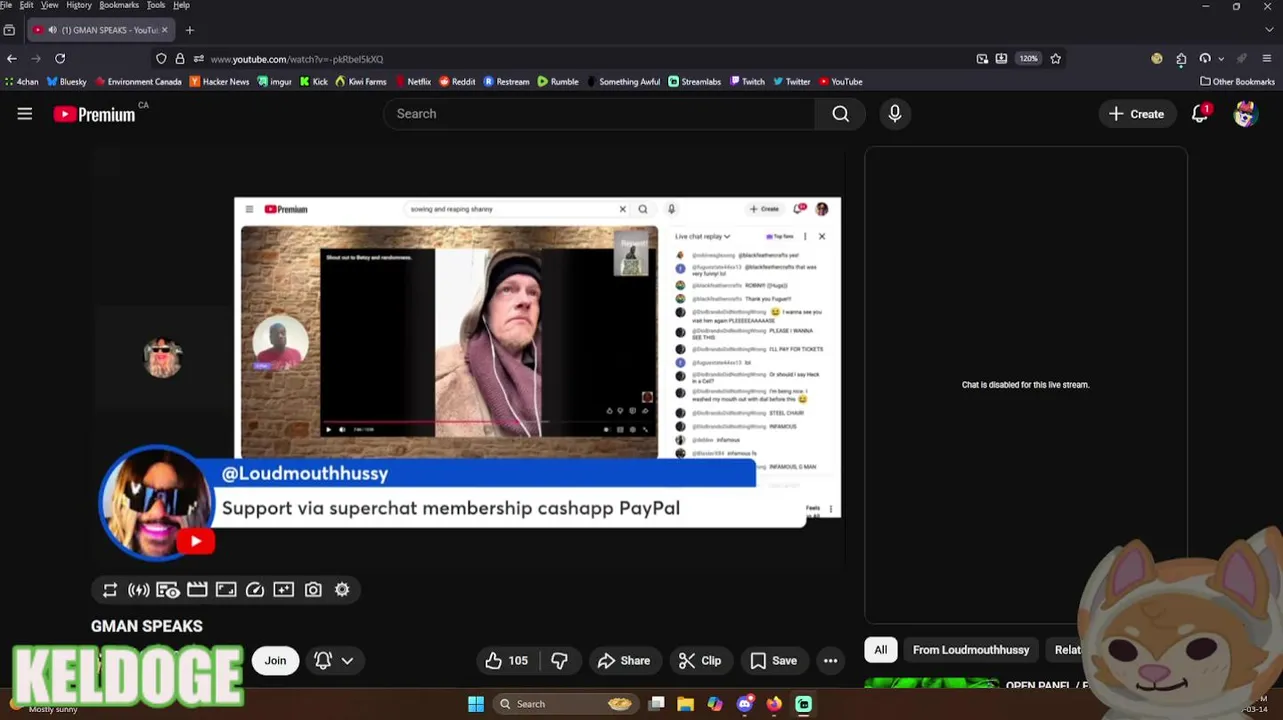Image resolution: width=1283 pixels, height=720 pixels.
Task: Open playback speed gauge icon
Action: pos(255,590)
